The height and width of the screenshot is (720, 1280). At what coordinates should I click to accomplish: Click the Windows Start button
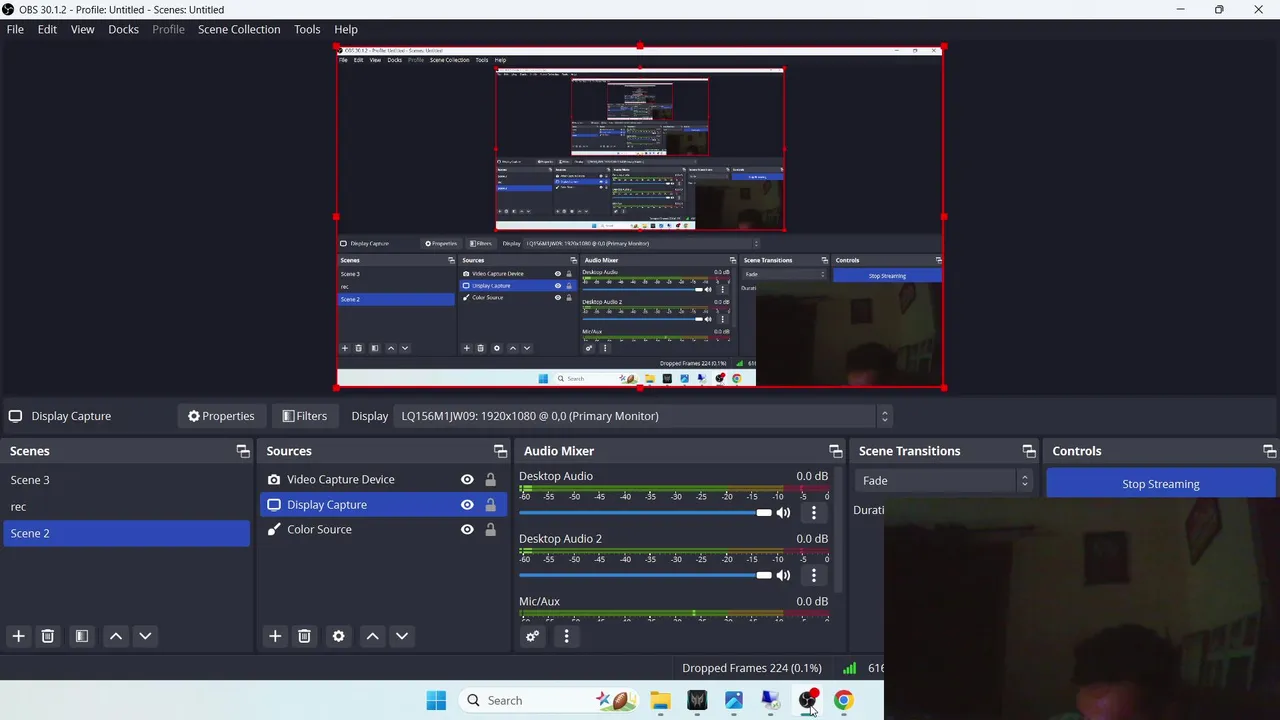click(436, 700)
